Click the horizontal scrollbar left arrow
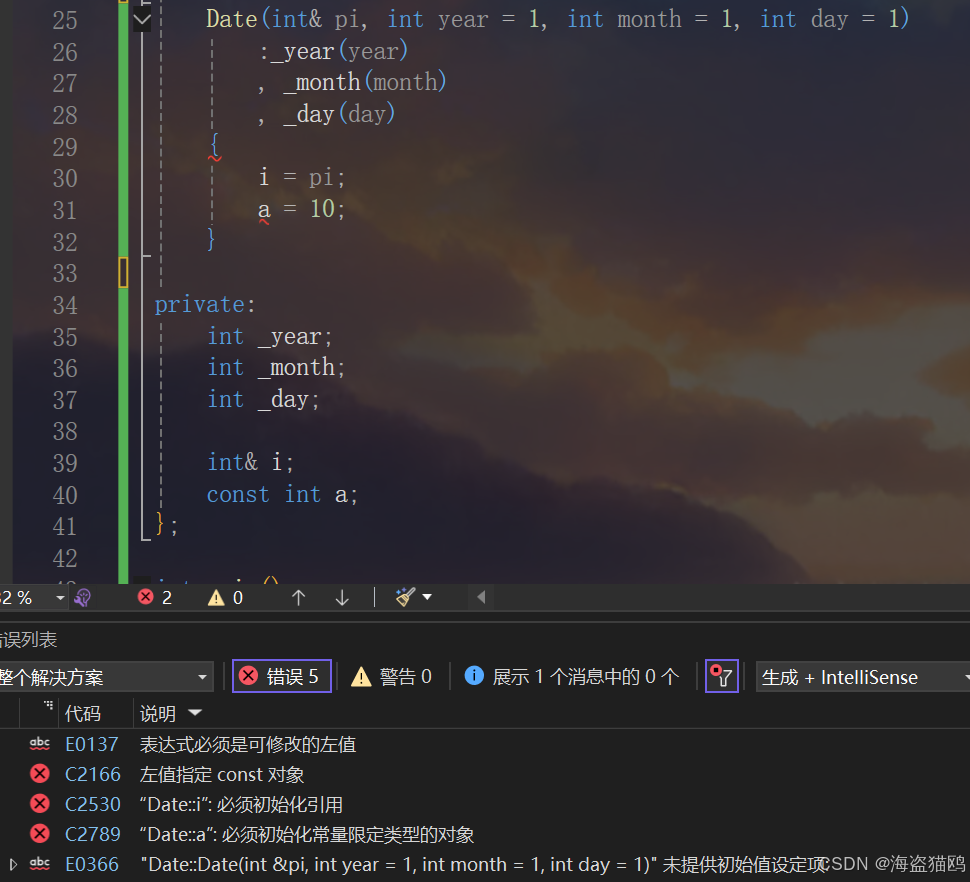The width and height of the screenshot is (970, 882). [481, 597]
